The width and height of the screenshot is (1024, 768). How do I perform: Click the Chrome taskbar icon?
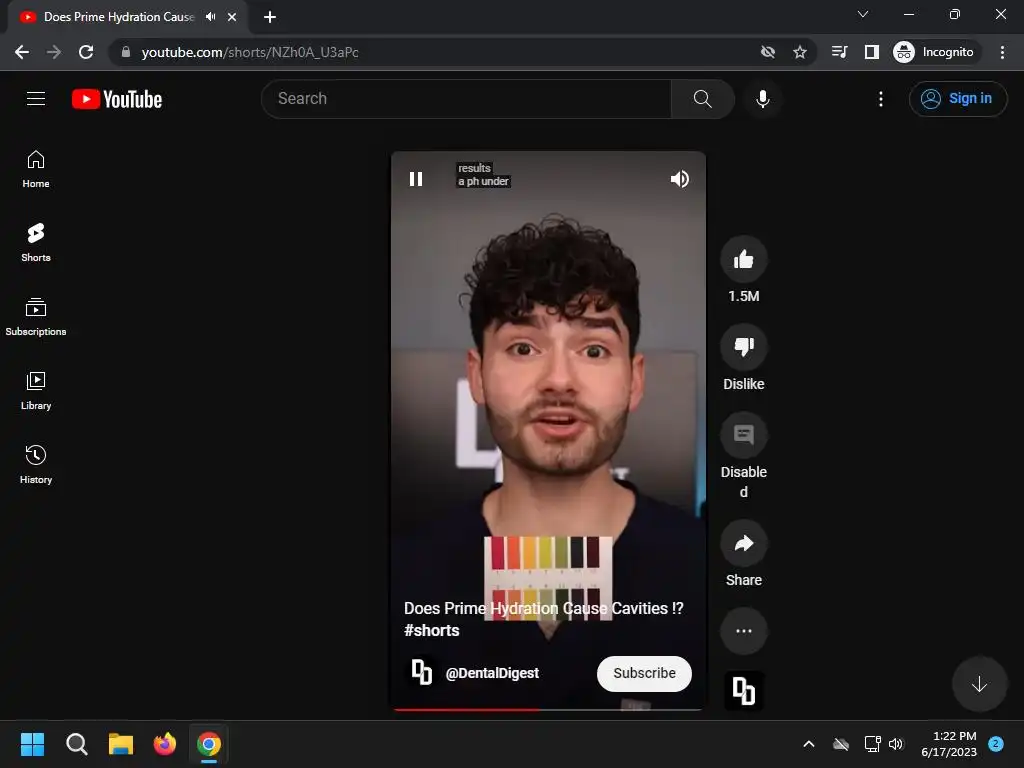(x=209, y=744)
